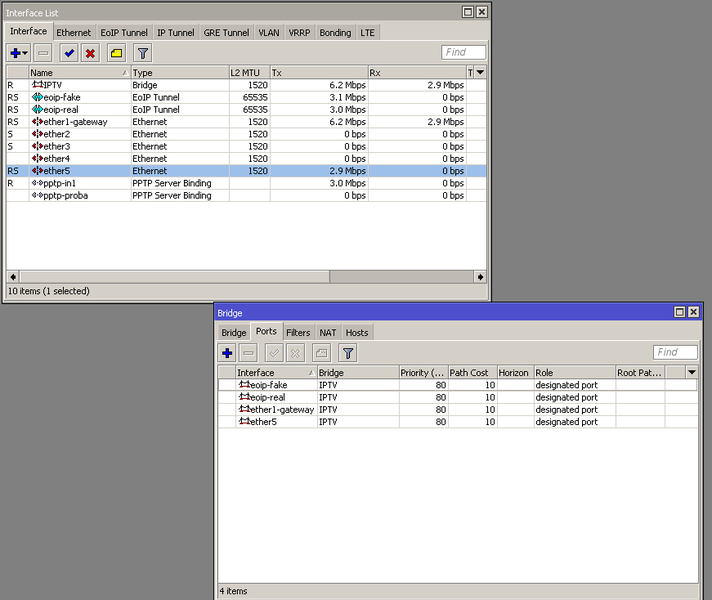Click the enable checkmark in Interface List toolbar

(69, 53)
